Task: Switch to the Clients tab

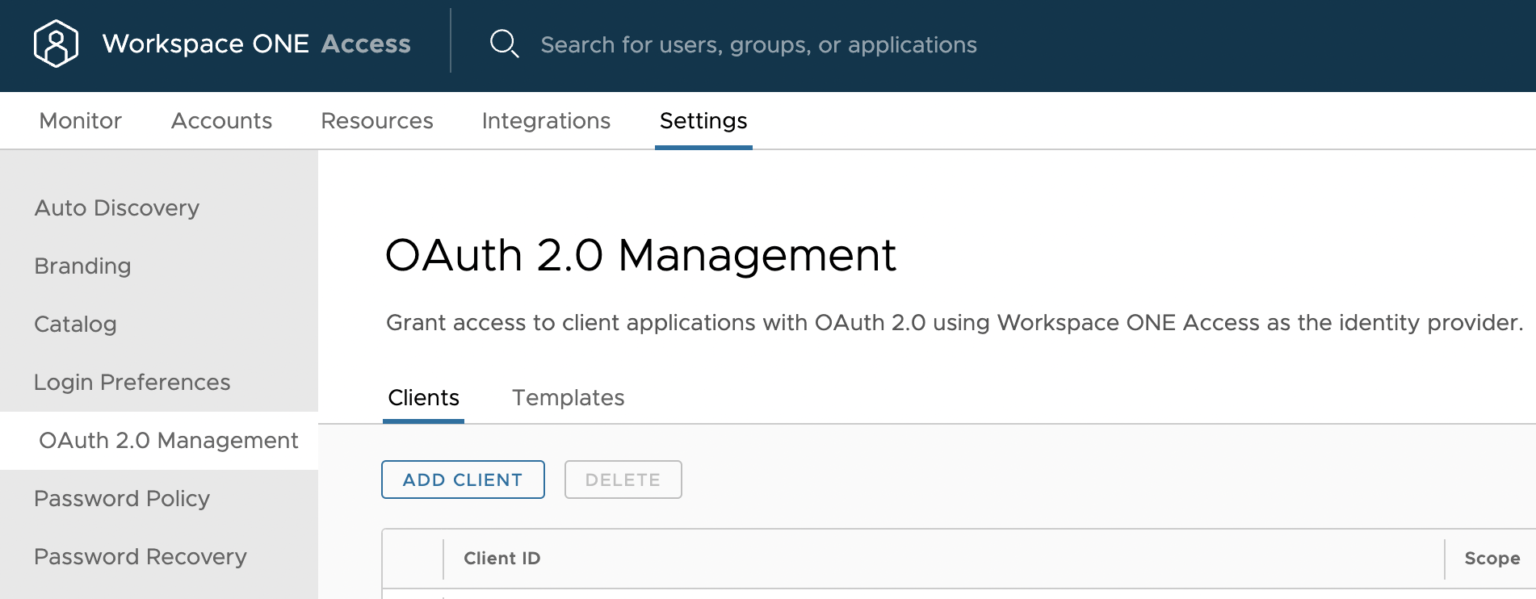Action: point(423,397)
